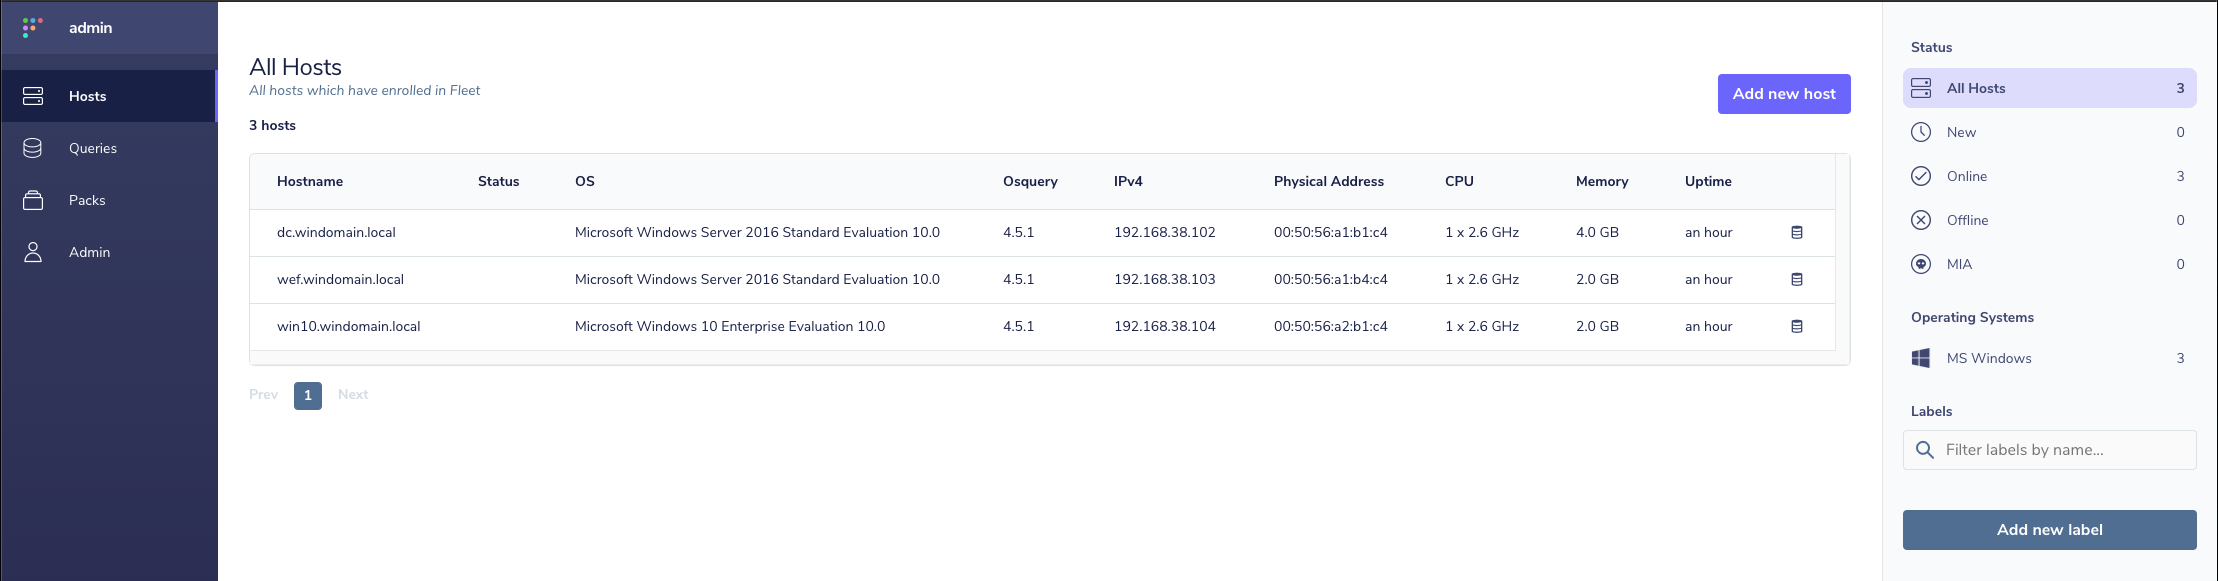
Task: Filter by MS Windows operating system
Action: coord(2049,358)
